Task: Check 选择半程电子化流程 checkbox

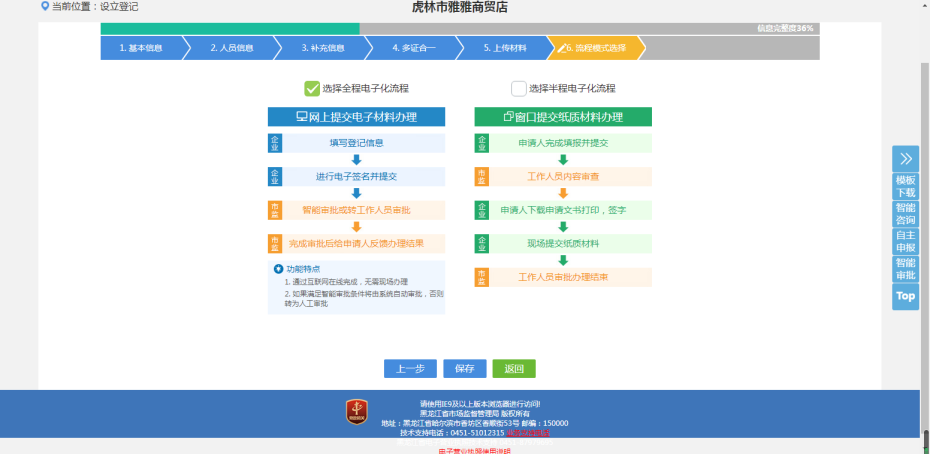Action: tap(519, 88)
